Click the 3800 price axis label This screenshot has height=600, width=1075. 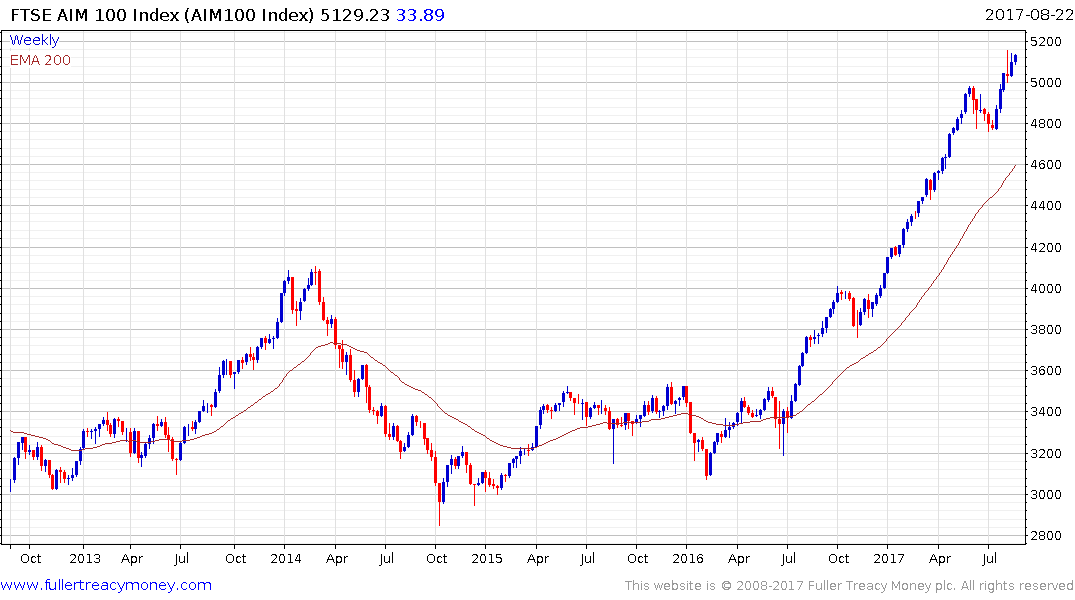click(x=1046, y=330)
